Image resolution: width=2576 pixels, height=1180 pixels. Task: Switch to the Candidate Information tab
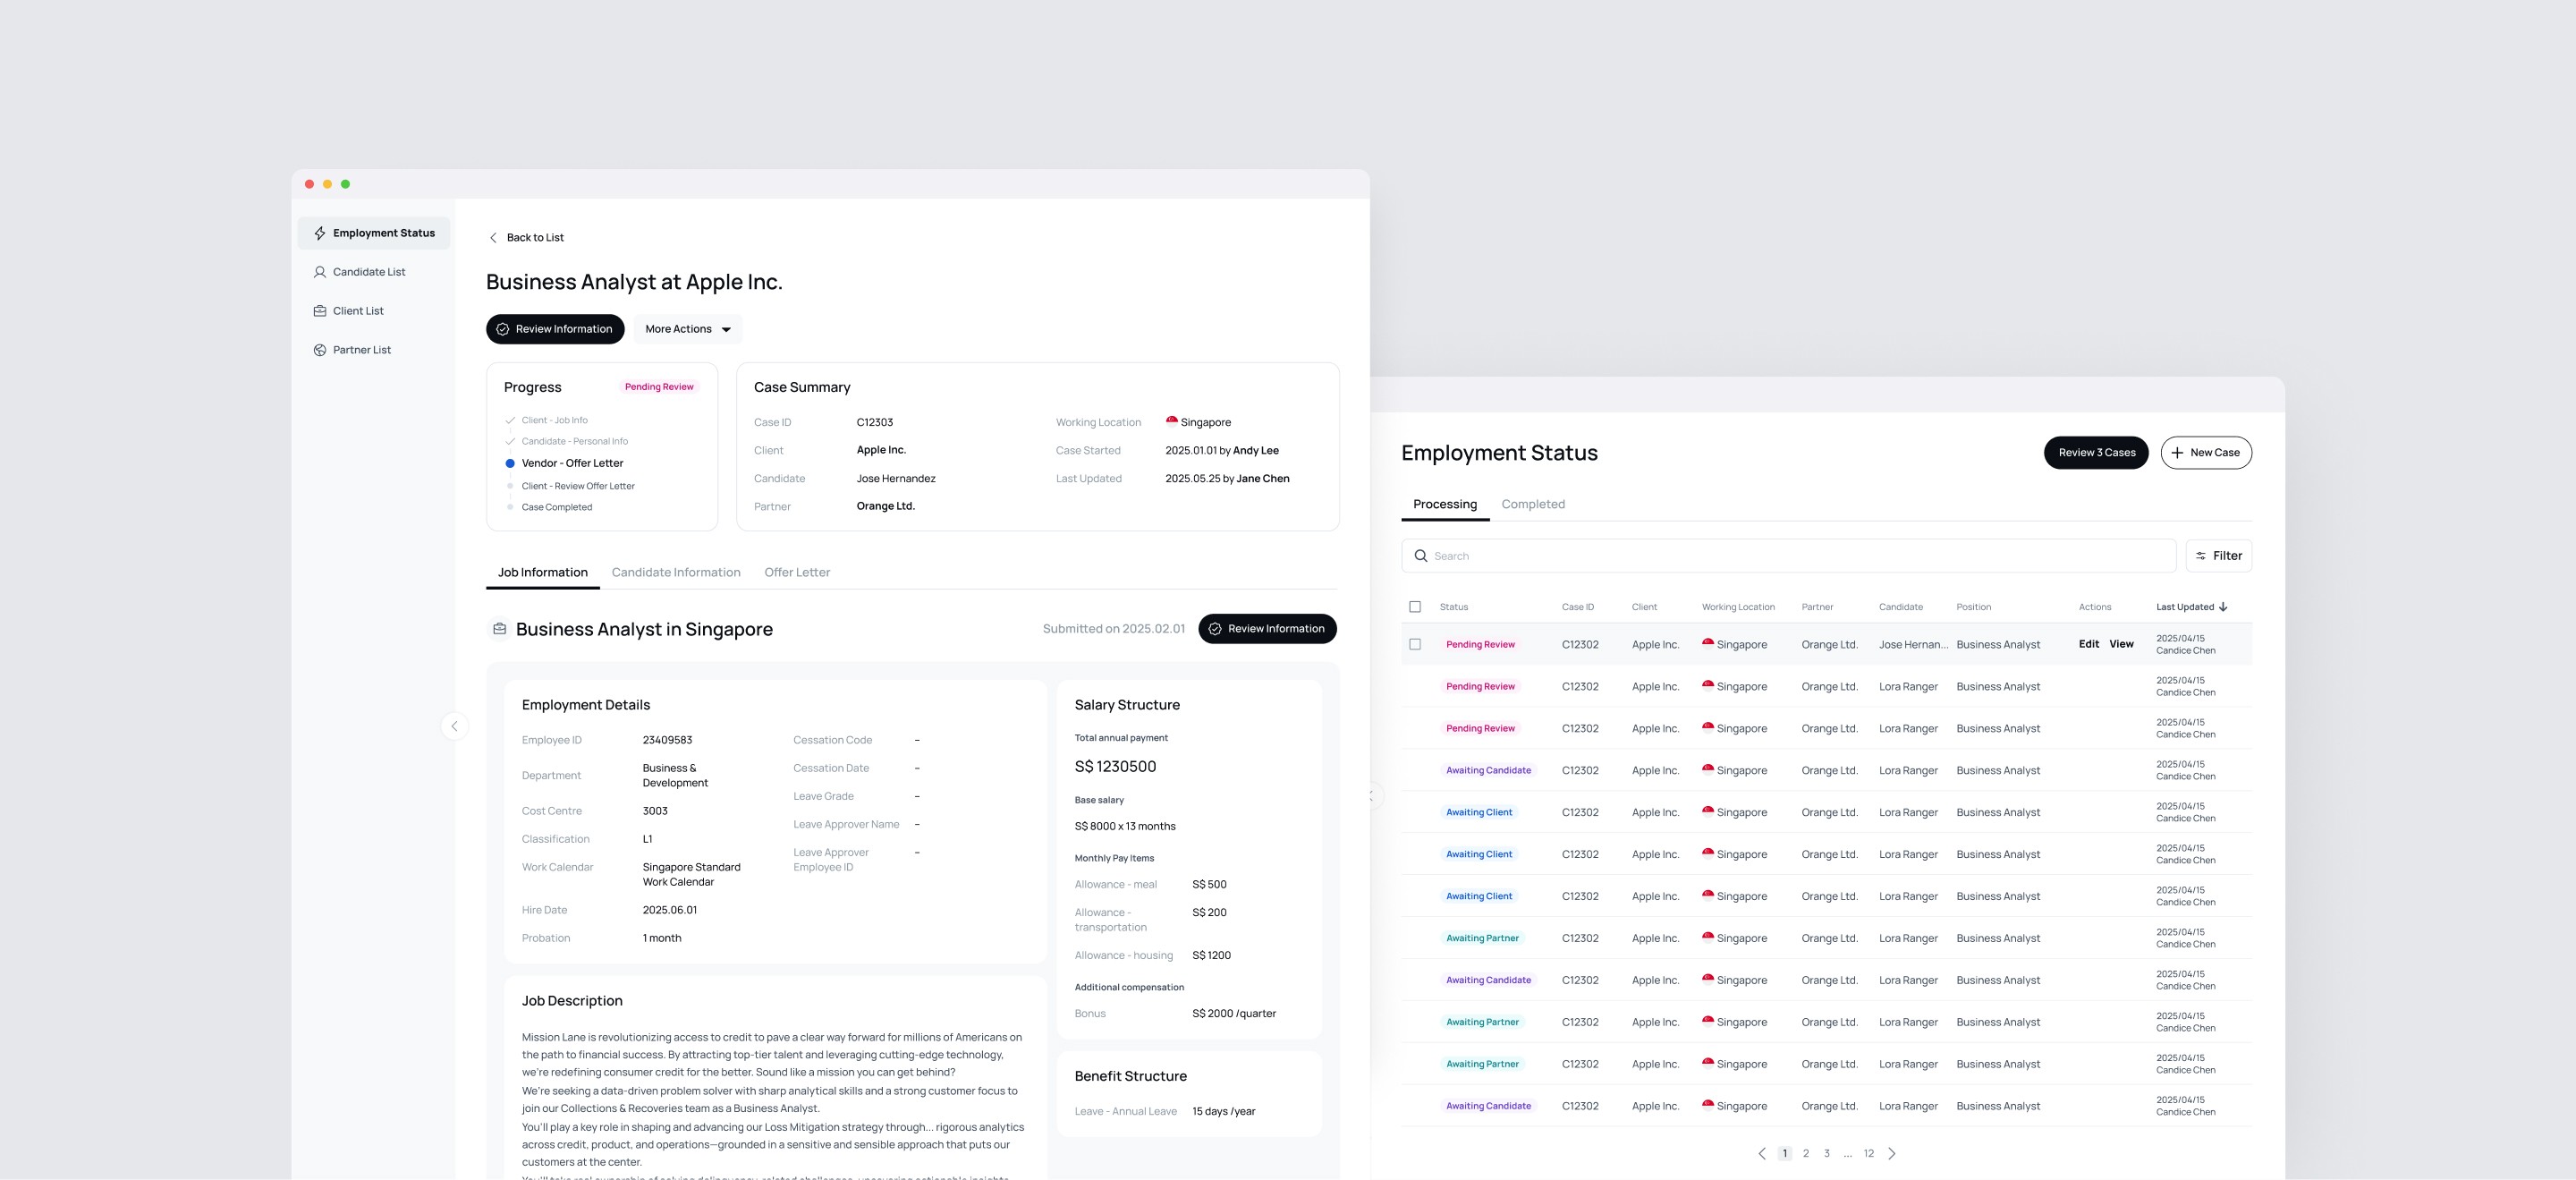[x=675, y=573]
